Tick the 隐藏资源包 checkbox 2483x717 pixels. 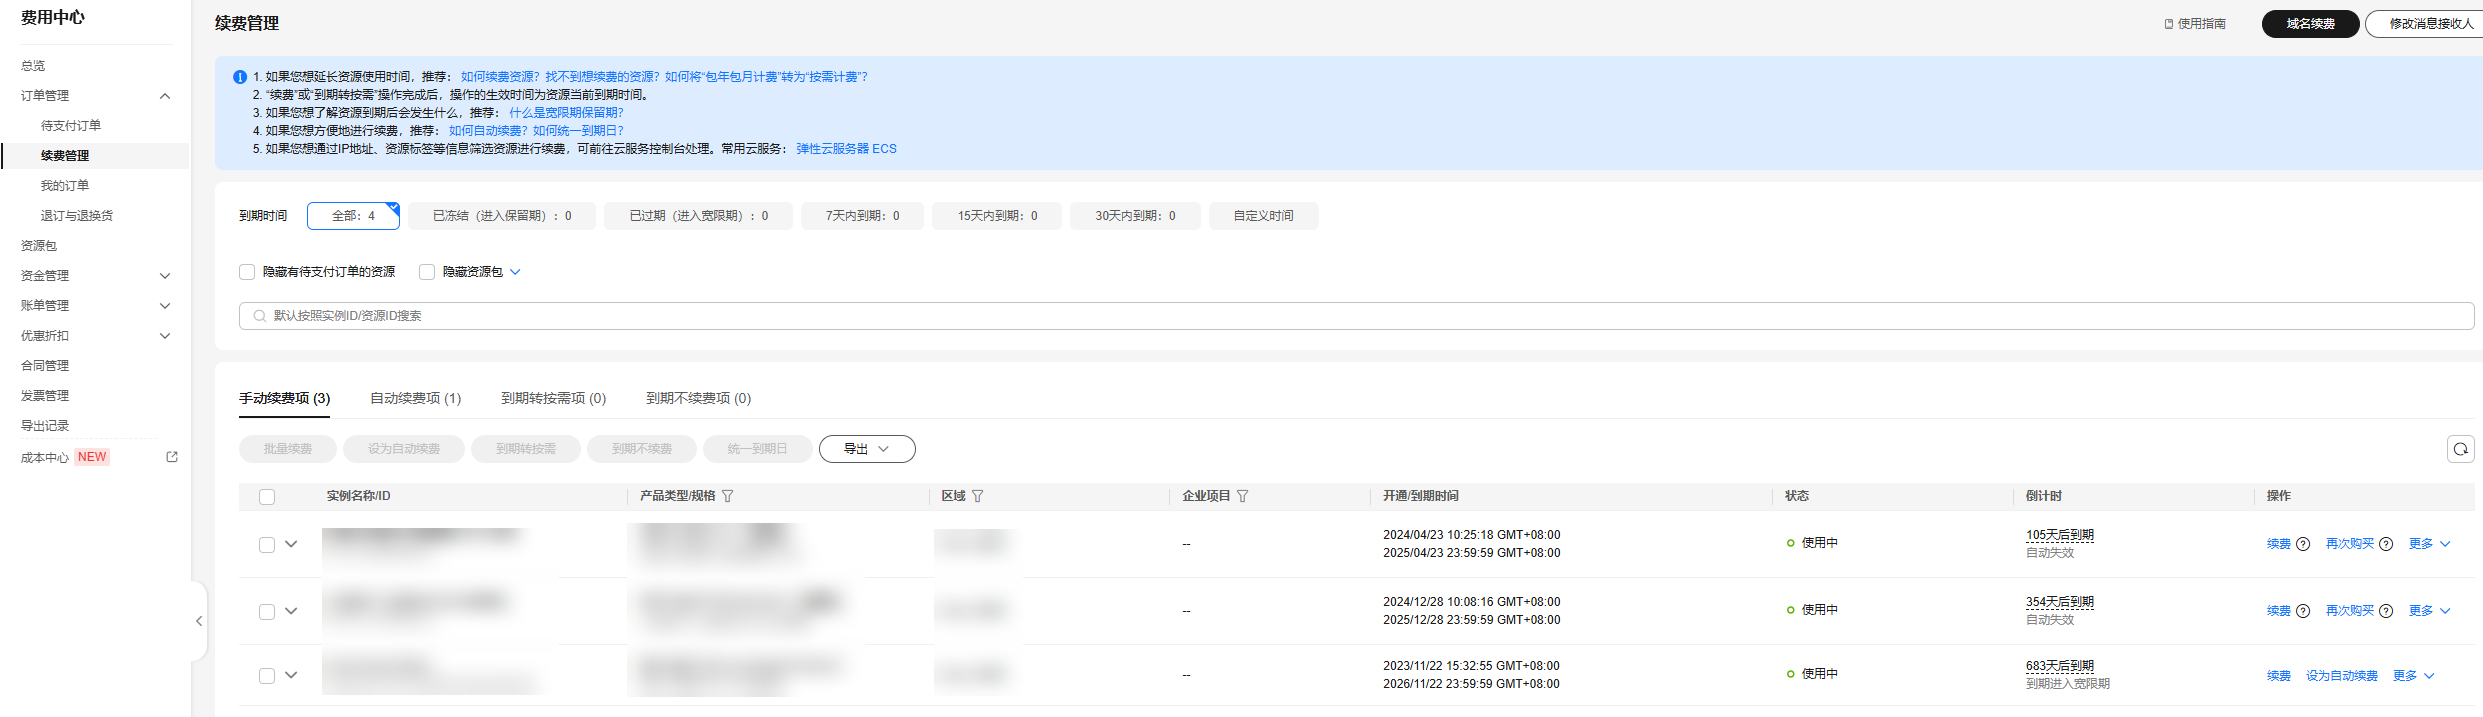point(427,272)
